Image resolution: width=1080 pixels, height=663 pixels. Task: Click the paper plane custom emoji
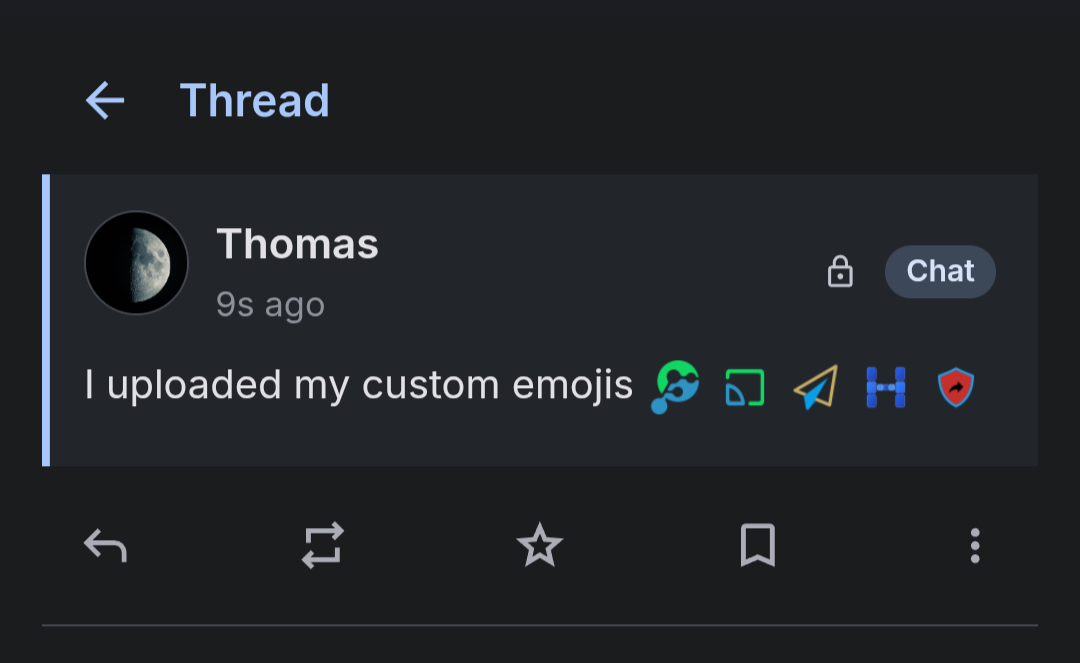click(x=816, y=387)
